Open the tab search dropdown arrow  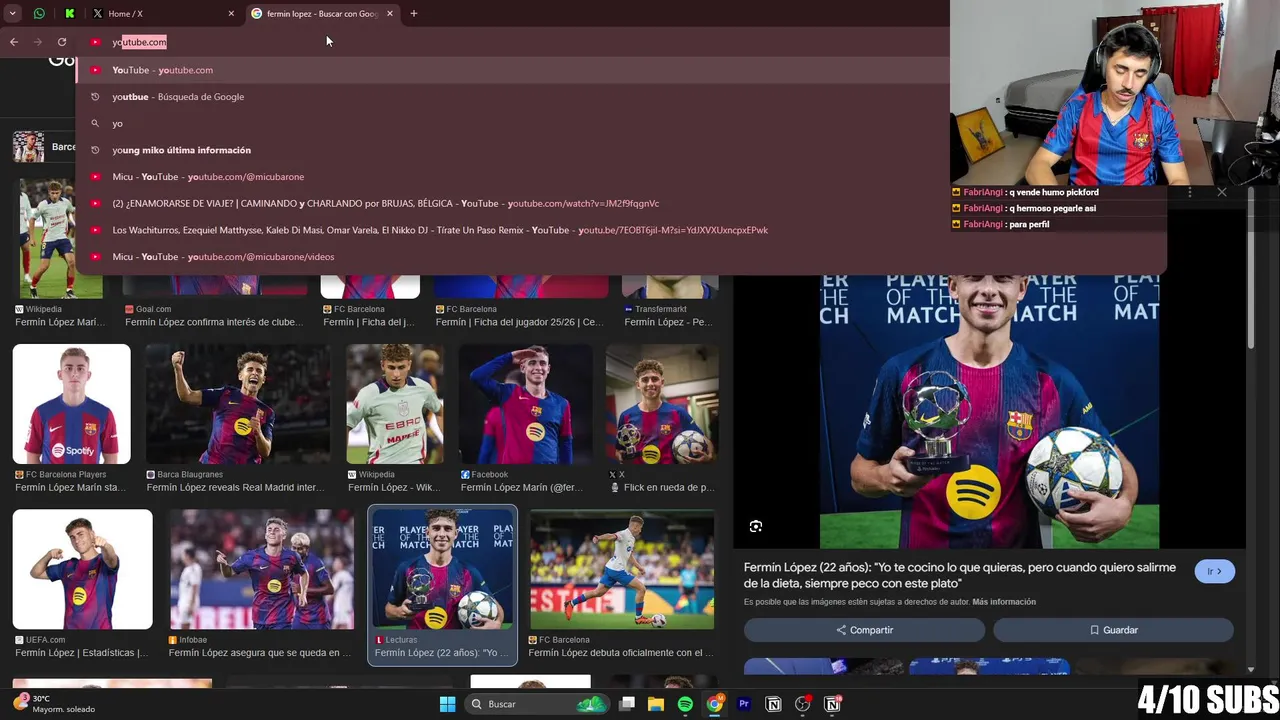coord(12,13)
